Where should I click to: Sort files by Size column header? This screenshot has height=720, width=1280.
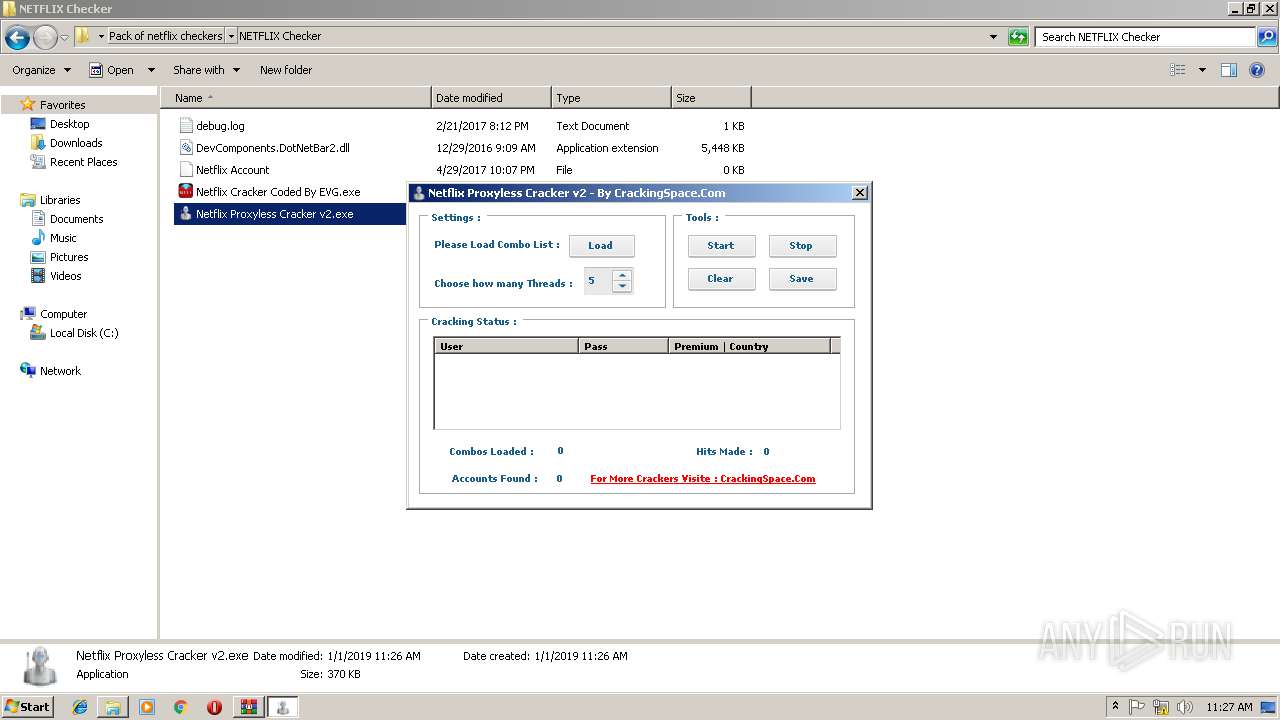click(711, 98)
